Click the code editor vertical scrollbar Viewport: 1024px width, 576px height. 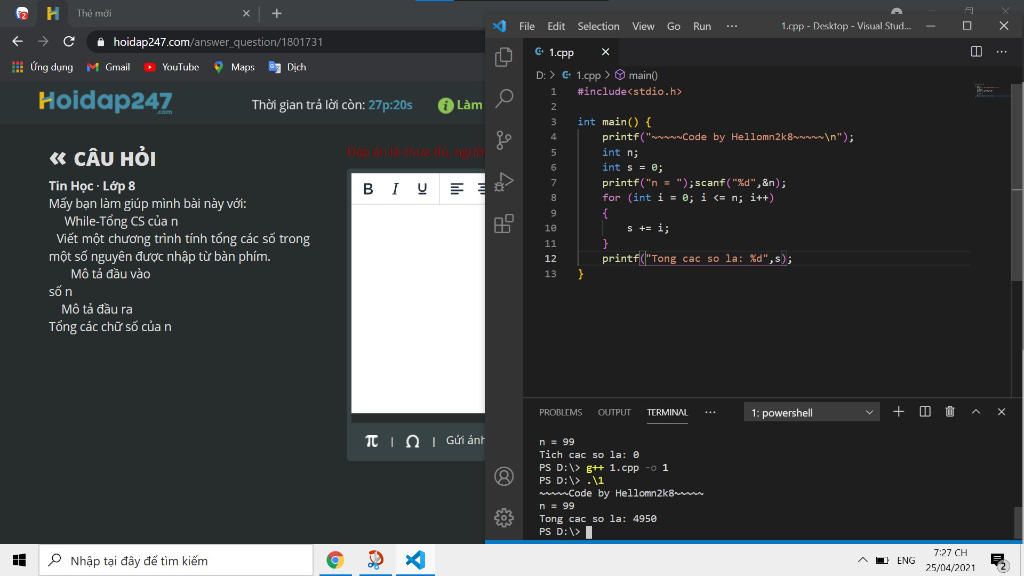[1017, 183]
